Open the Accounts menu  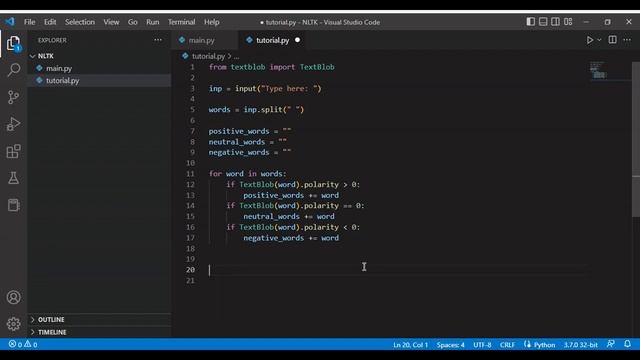tap(13, 297)
